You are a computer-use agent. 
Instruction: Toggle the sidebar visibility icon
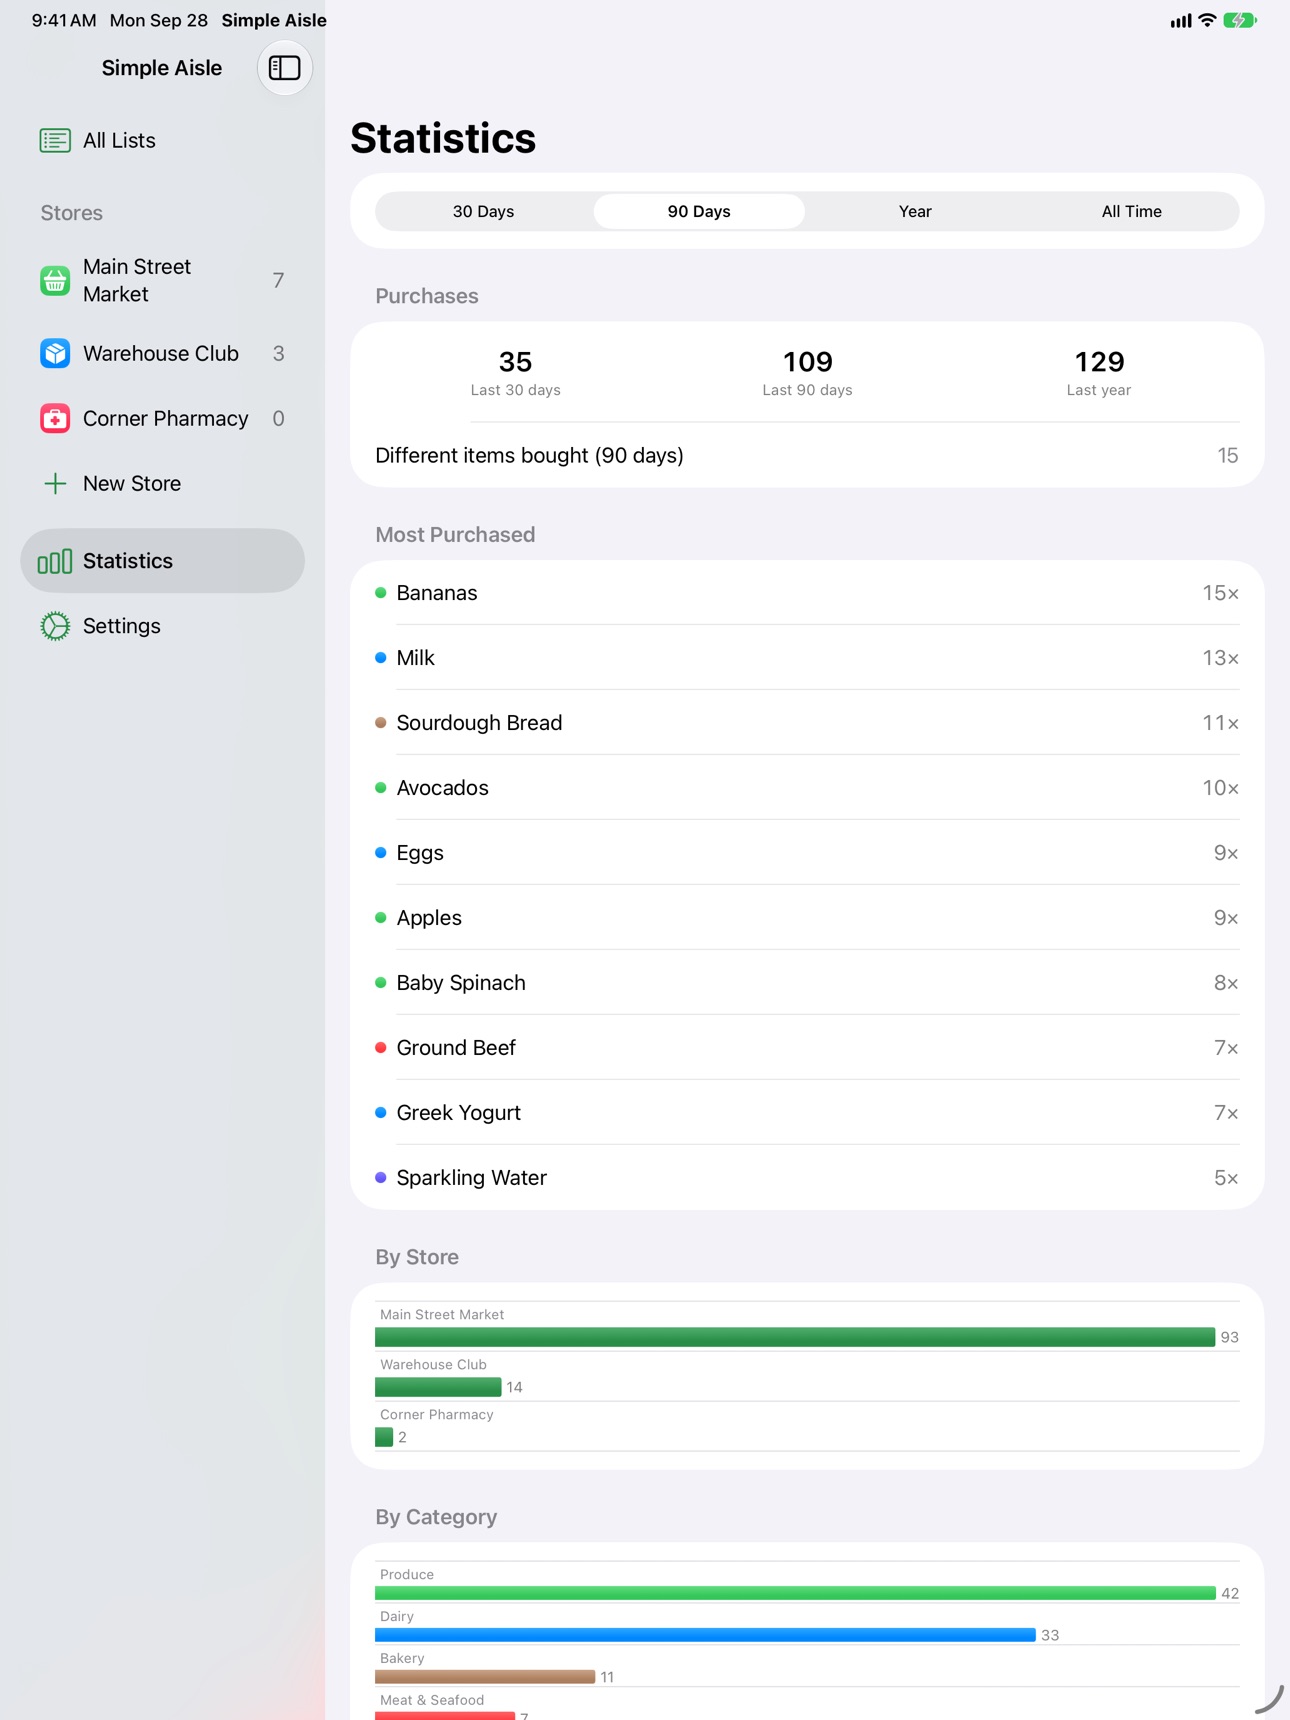click(284, 68)
